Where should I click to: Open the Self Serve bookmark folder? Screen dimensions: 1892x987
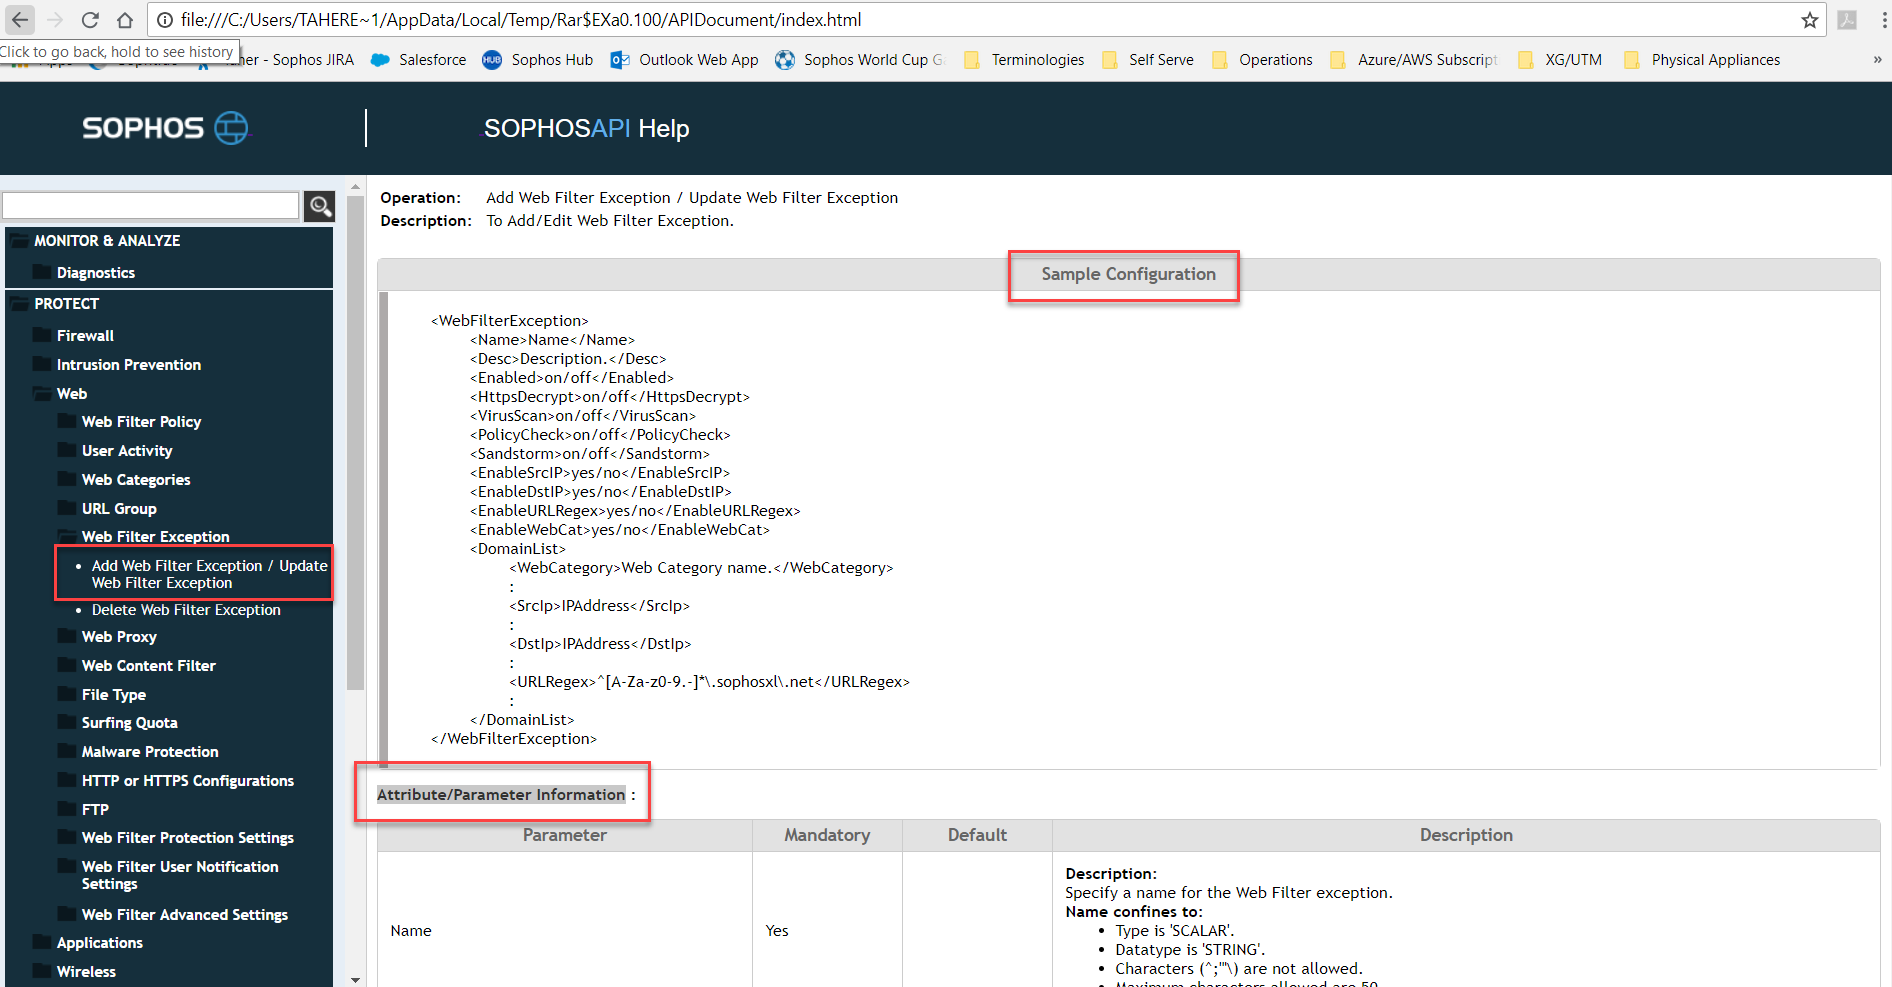tap(1148, 60)
